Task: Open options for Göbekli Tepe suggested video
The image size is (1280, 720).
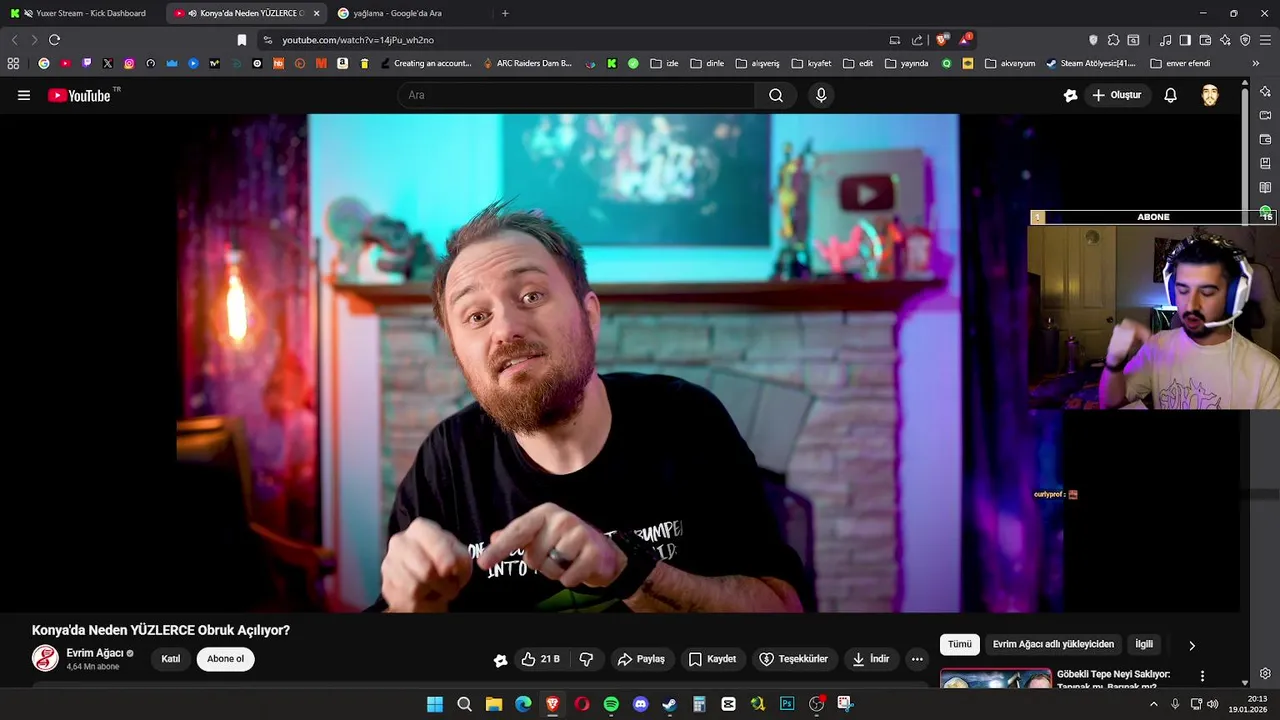Action: (x=1202, y=676)
